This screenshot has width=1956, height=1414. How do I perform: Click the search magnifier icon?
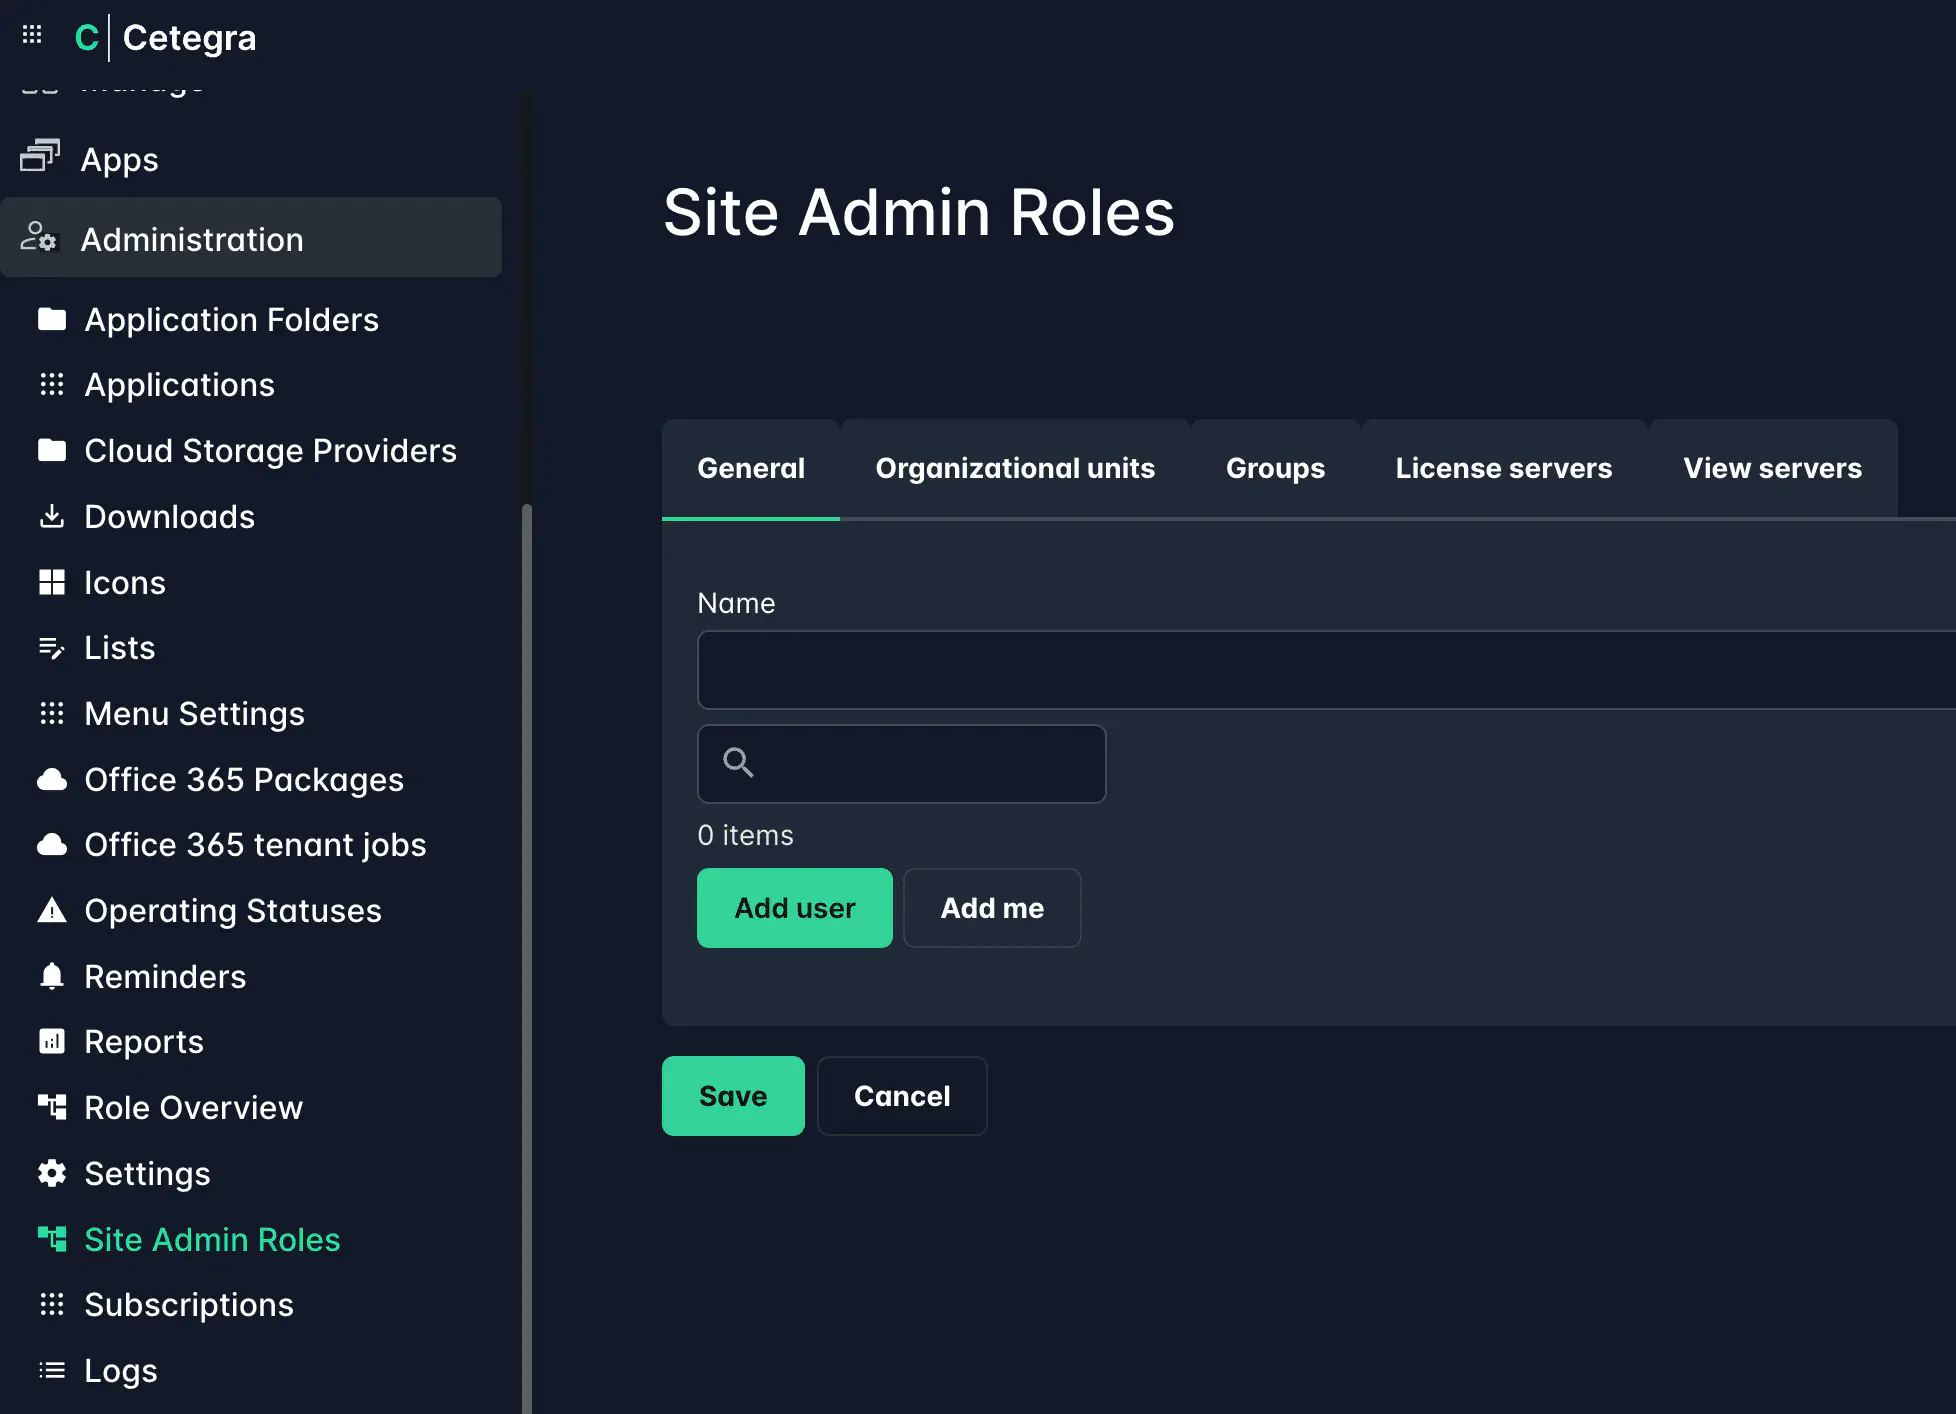point(738,763)
